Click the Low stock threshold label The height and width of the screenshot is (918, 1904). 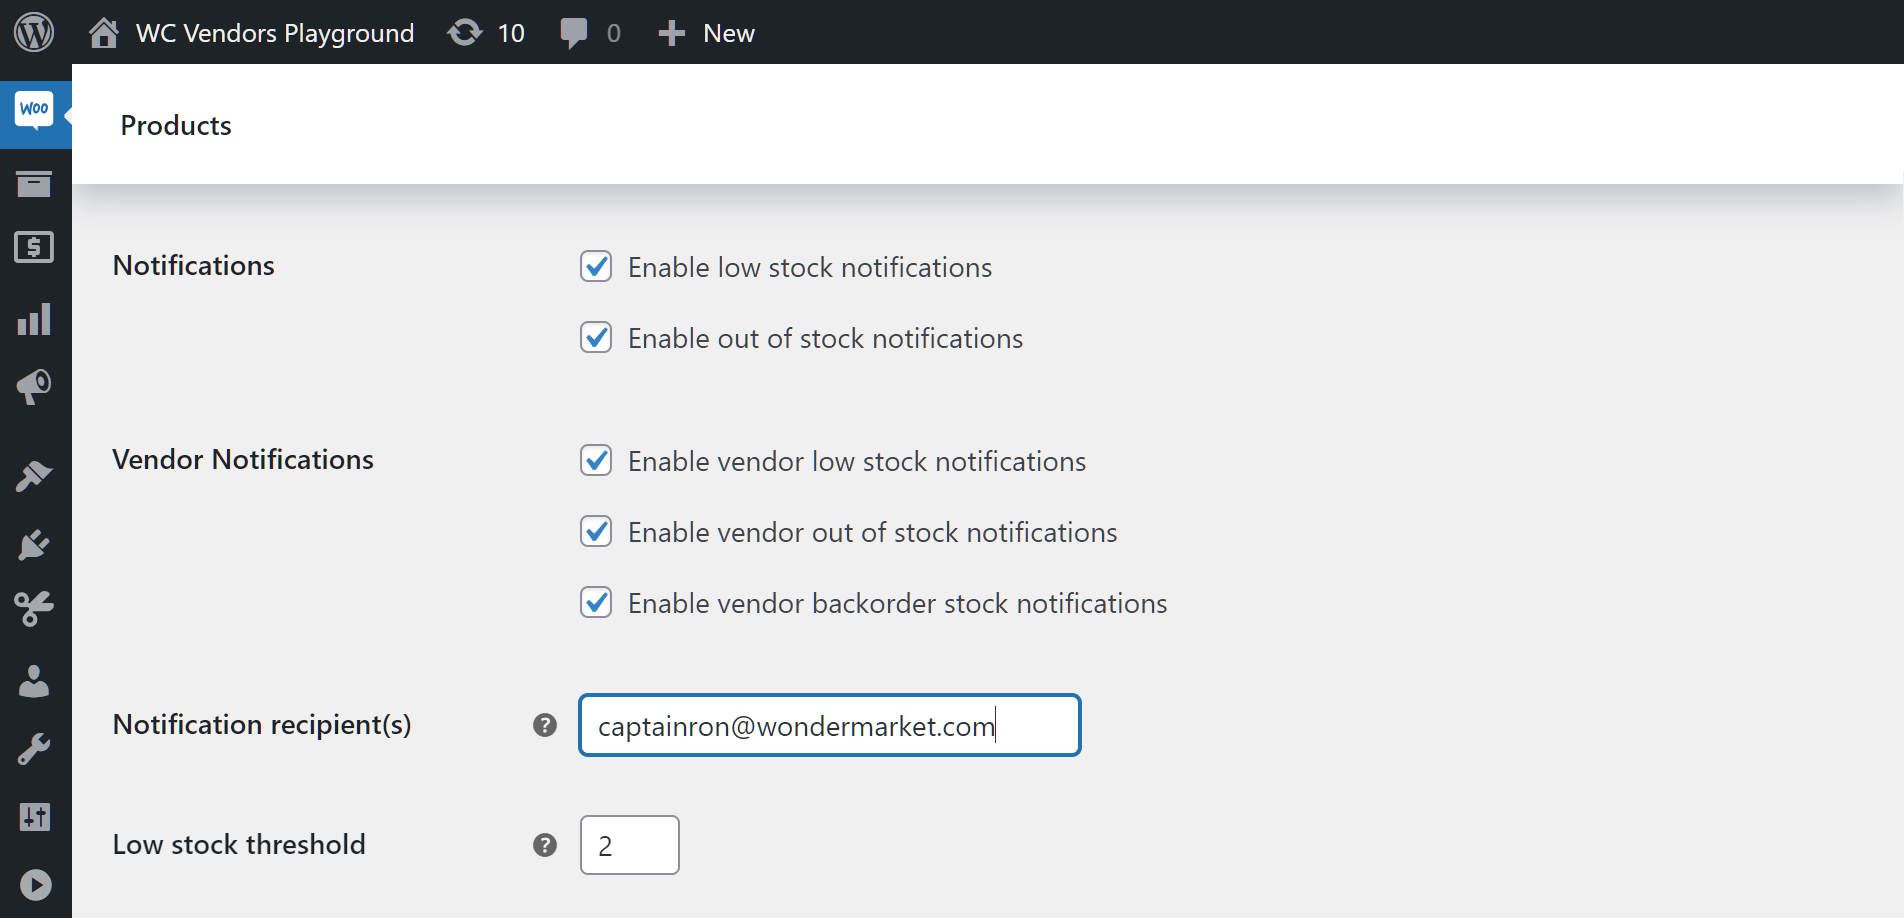point(239,844)
